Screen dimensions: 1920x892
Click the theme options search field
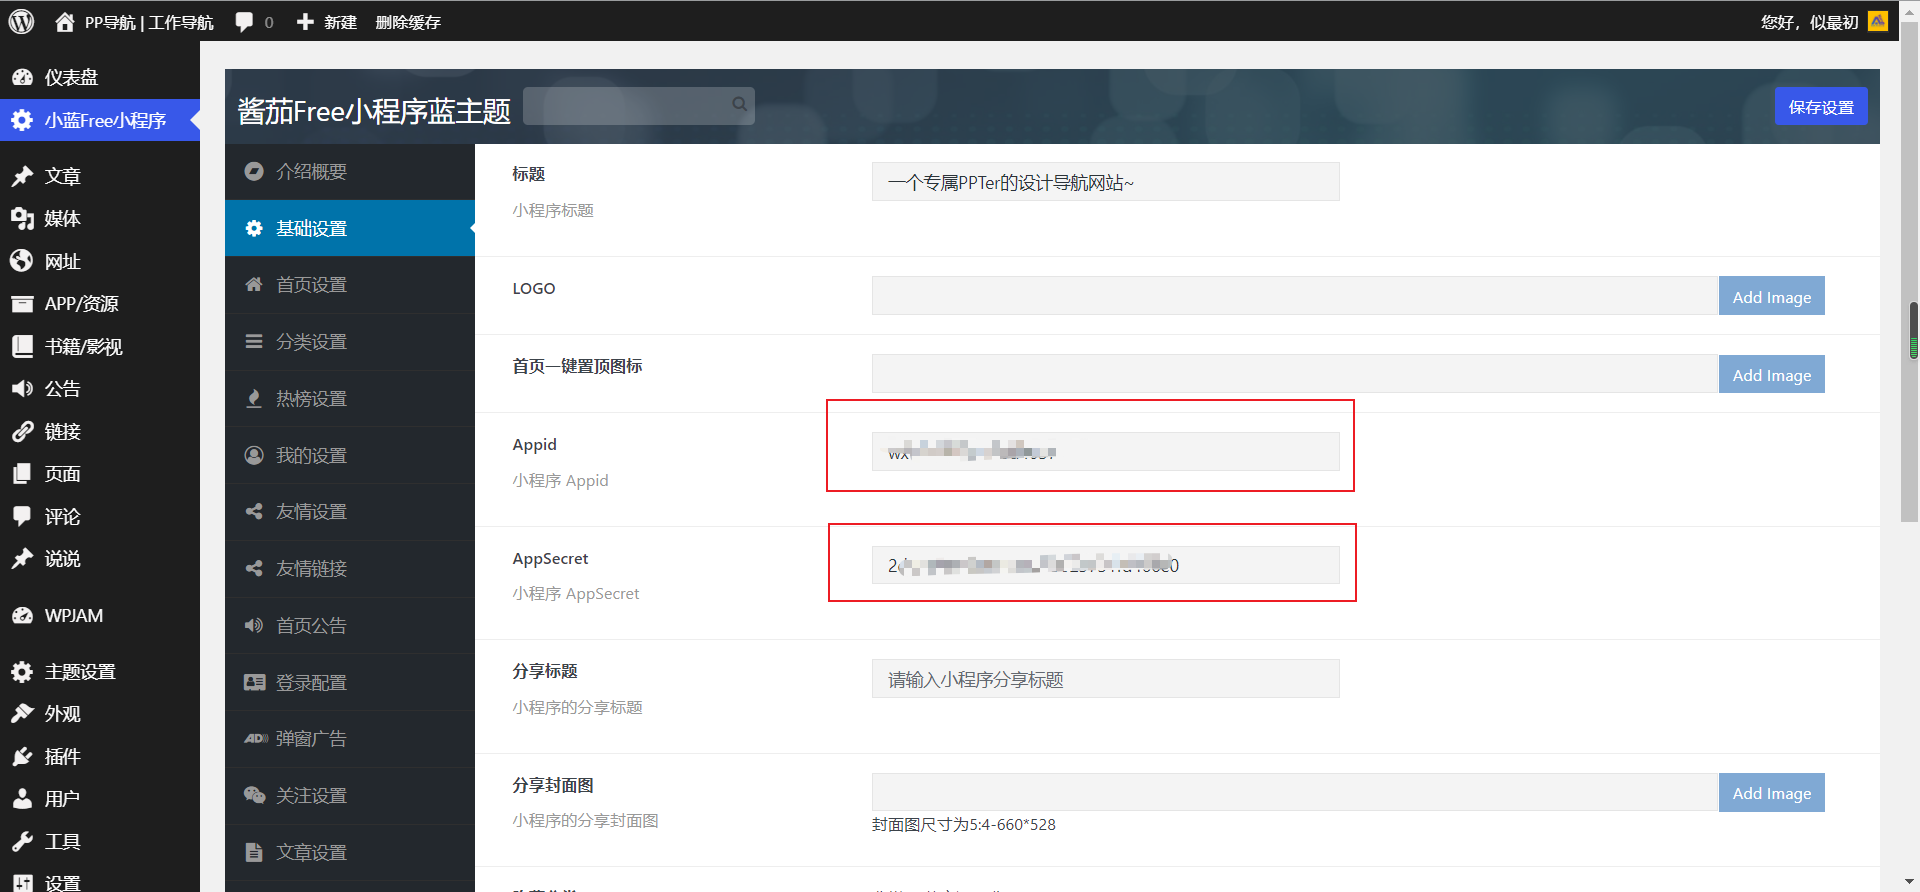point(638,105)
